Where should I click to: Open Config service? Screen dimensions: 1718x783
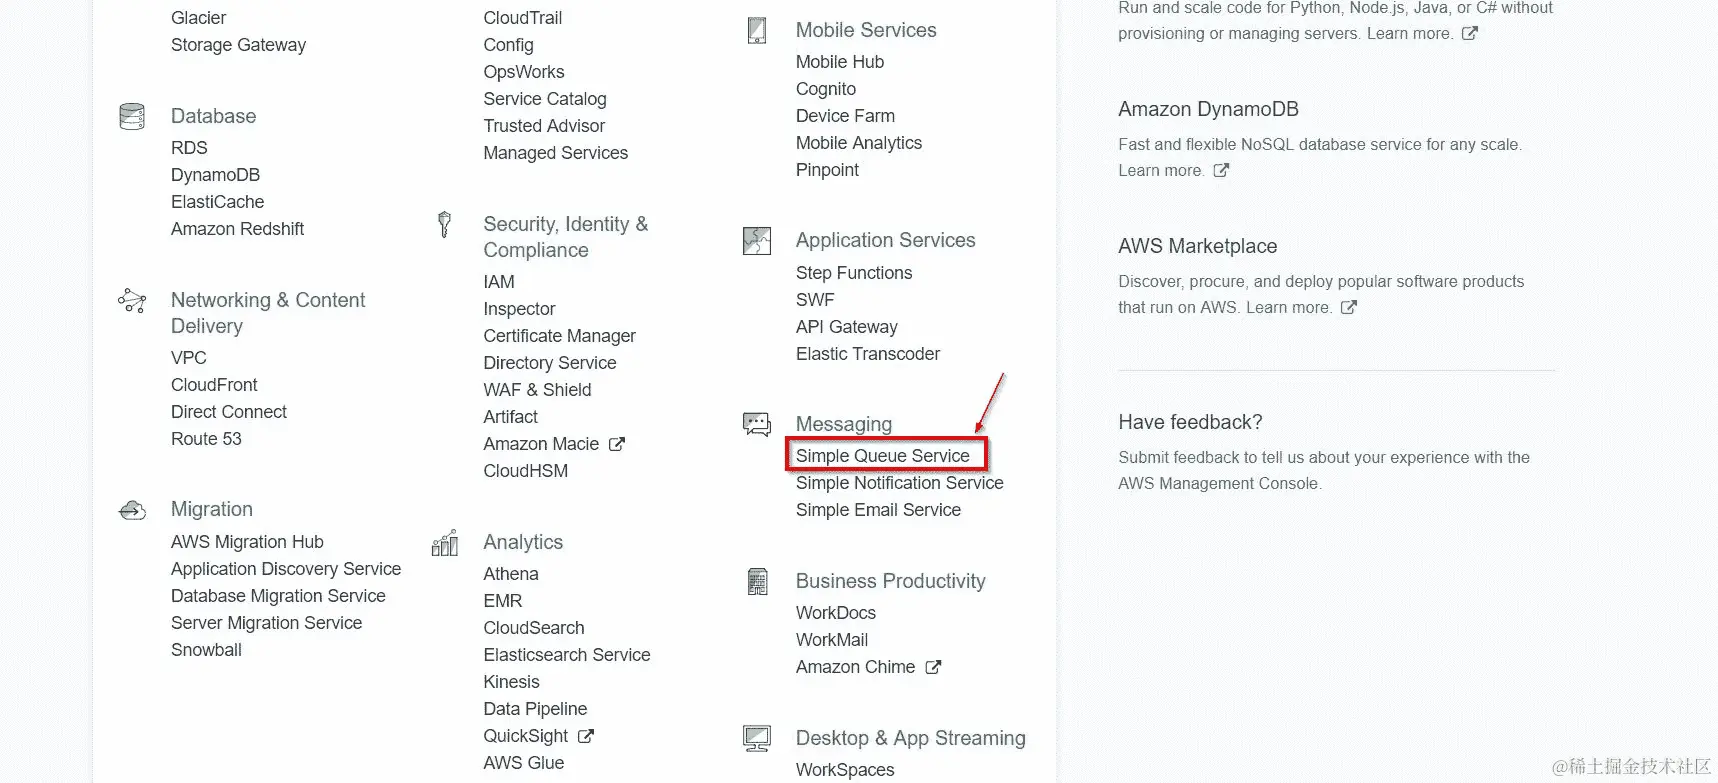(x=508, y=45)
